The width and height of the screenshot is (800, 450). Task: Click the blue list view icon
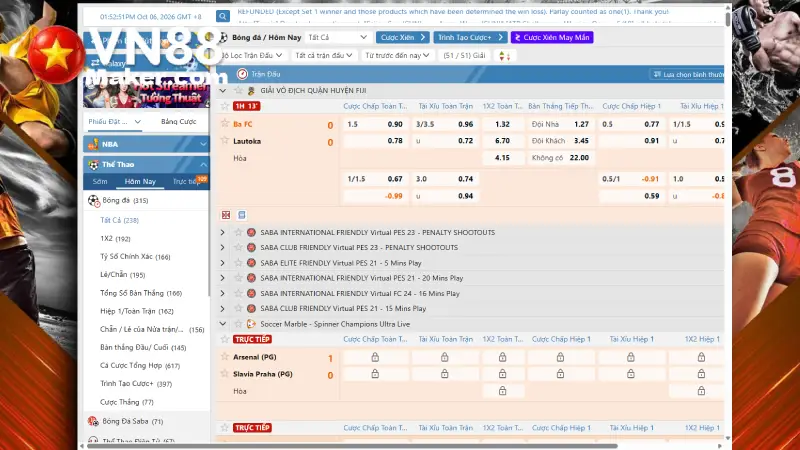tap(242, 215)
